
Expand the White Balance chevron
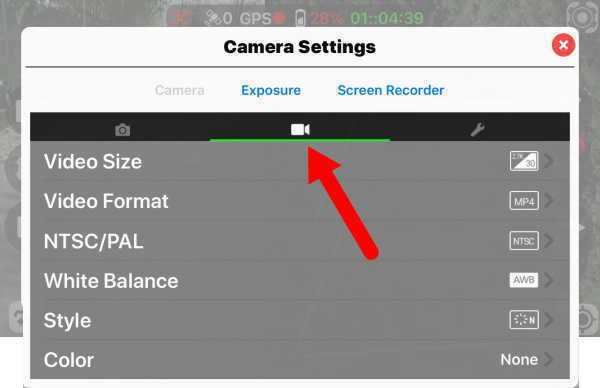tap(549, 280)
